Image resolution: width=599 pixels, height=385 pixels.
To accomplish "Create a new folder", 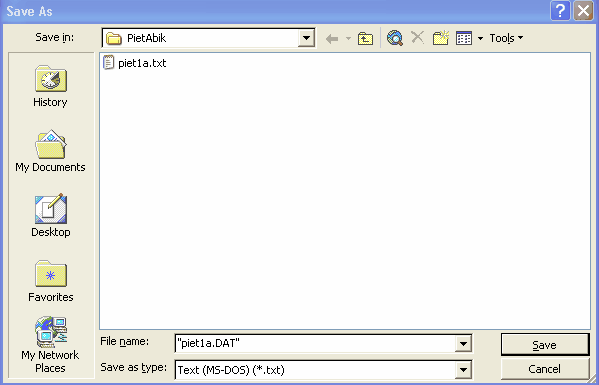I will pyautogui.click(x=440, y=38).
